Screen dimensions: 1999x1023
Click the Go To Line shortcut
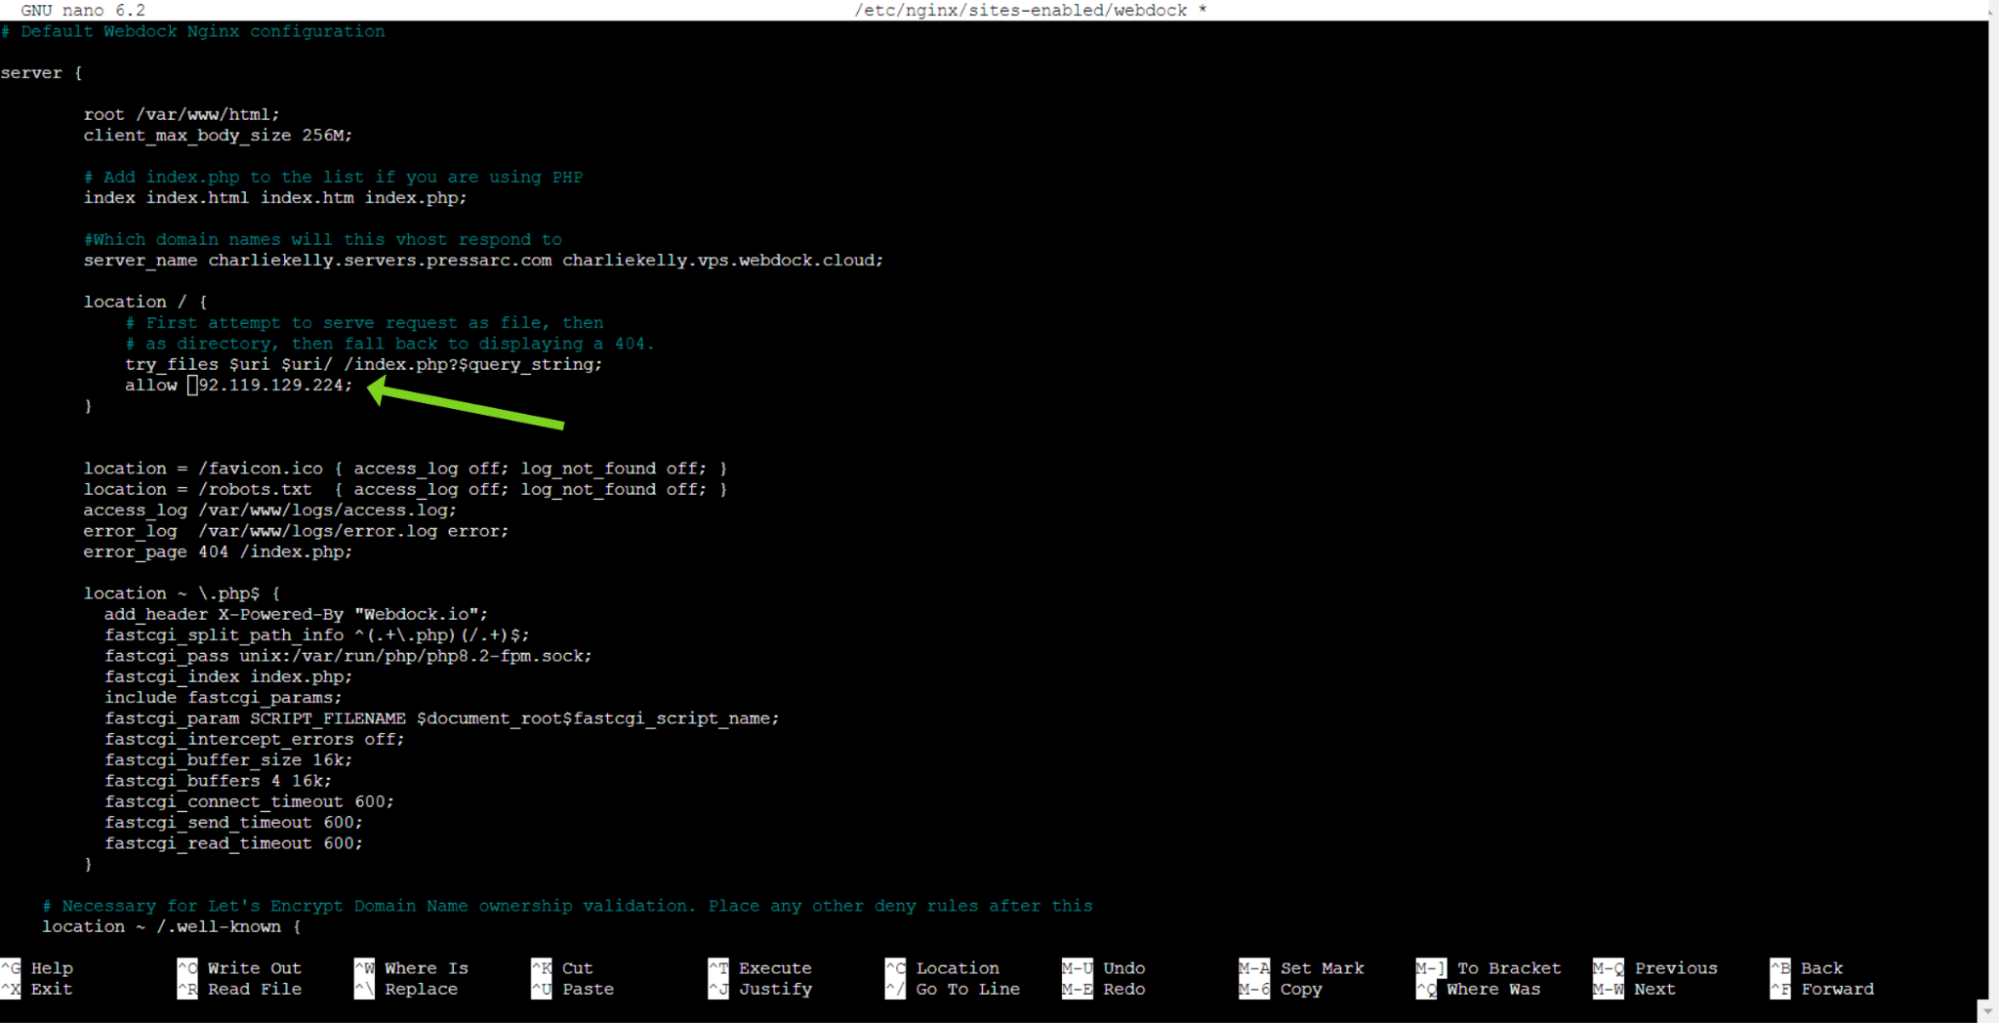[967, 989]
